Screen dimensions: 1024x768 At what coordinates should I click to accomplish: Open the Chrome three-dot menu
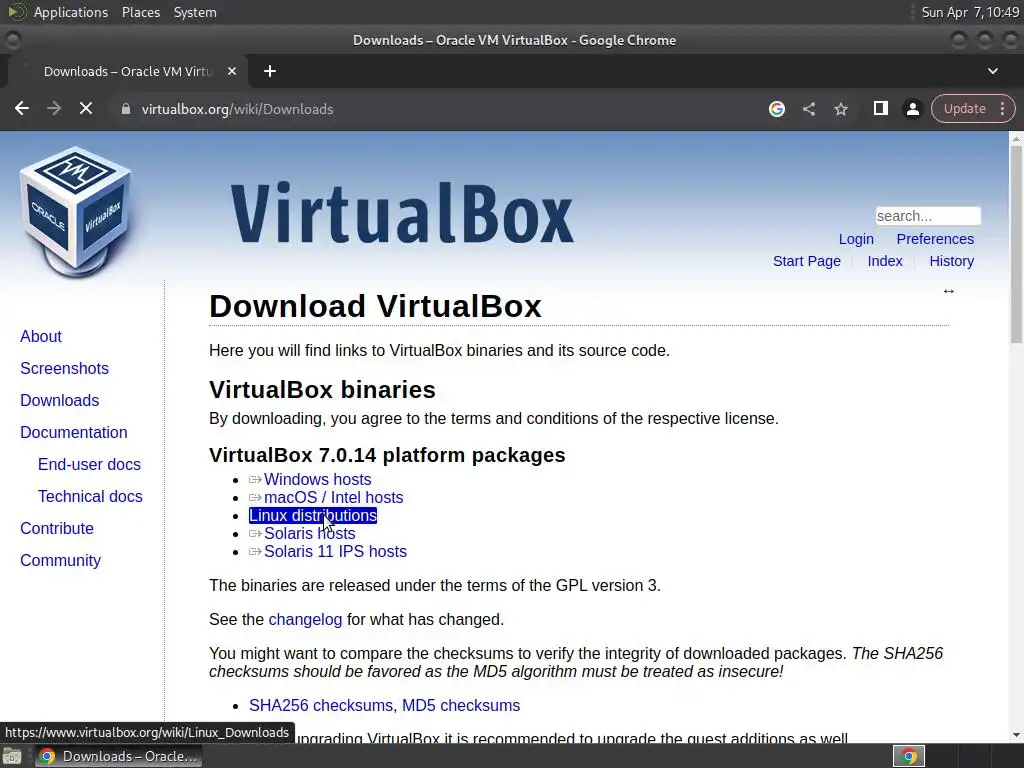point(1002,109)
